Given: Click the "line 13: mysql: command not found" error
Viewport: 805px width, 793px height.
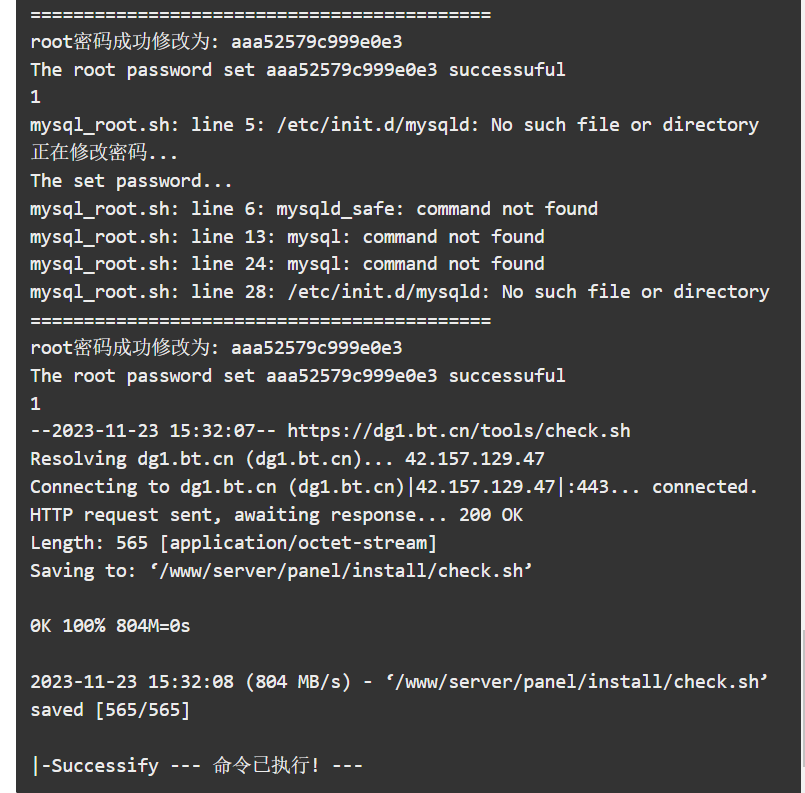Looking at the screenshot, I should click(287, 237).
